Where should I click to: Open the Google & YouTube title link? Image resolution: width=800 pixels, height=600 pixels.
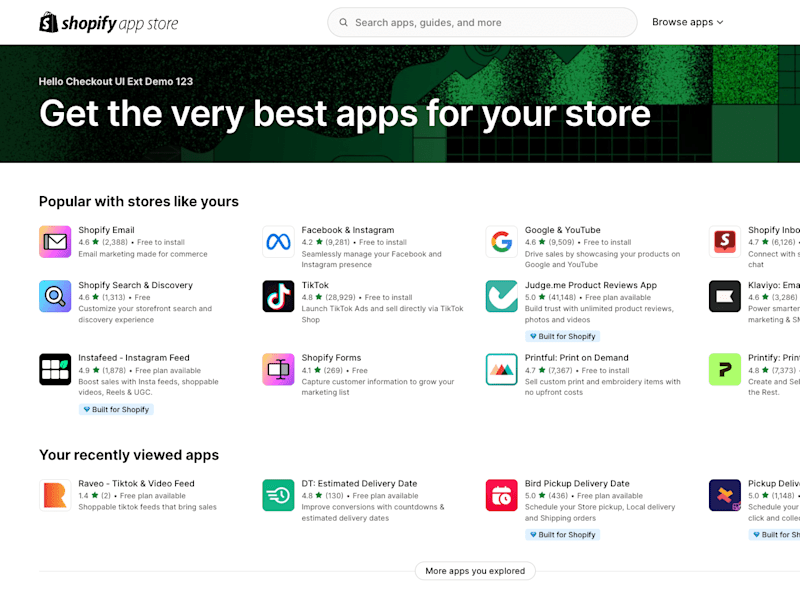[562, 230]
